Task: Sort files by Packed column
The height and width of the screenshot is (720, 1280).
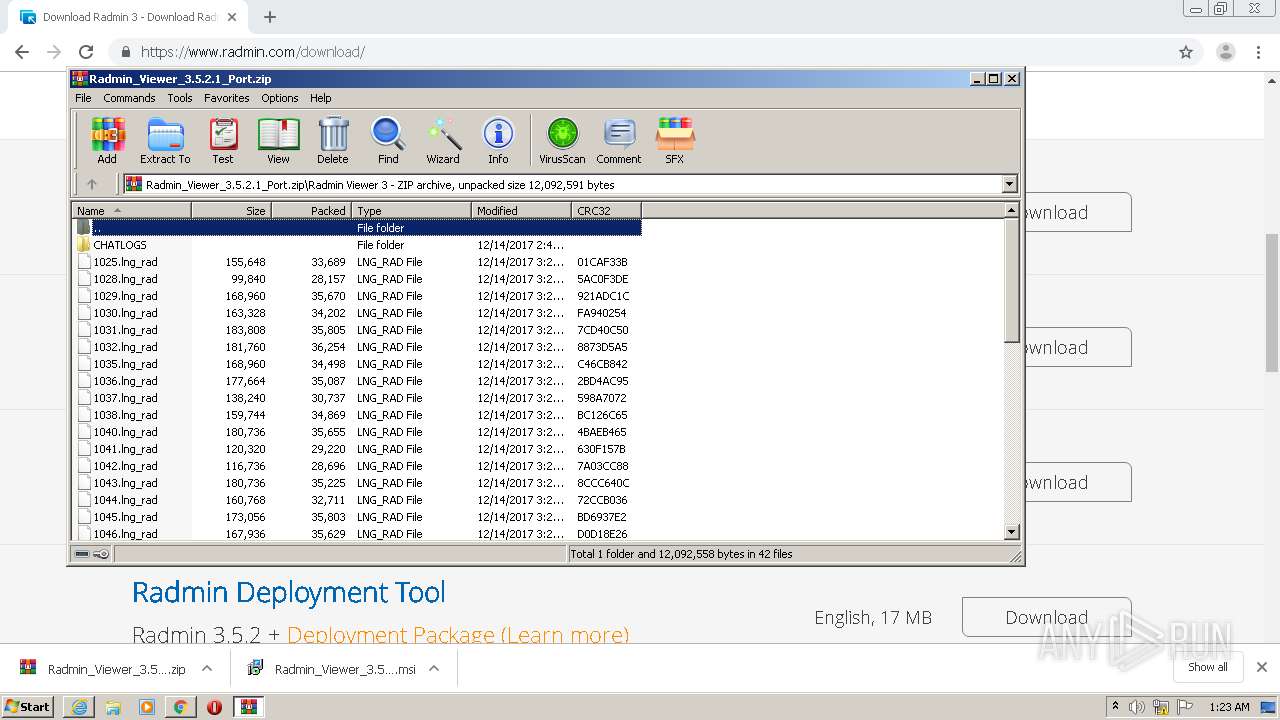Action: [x=311, y=210]
